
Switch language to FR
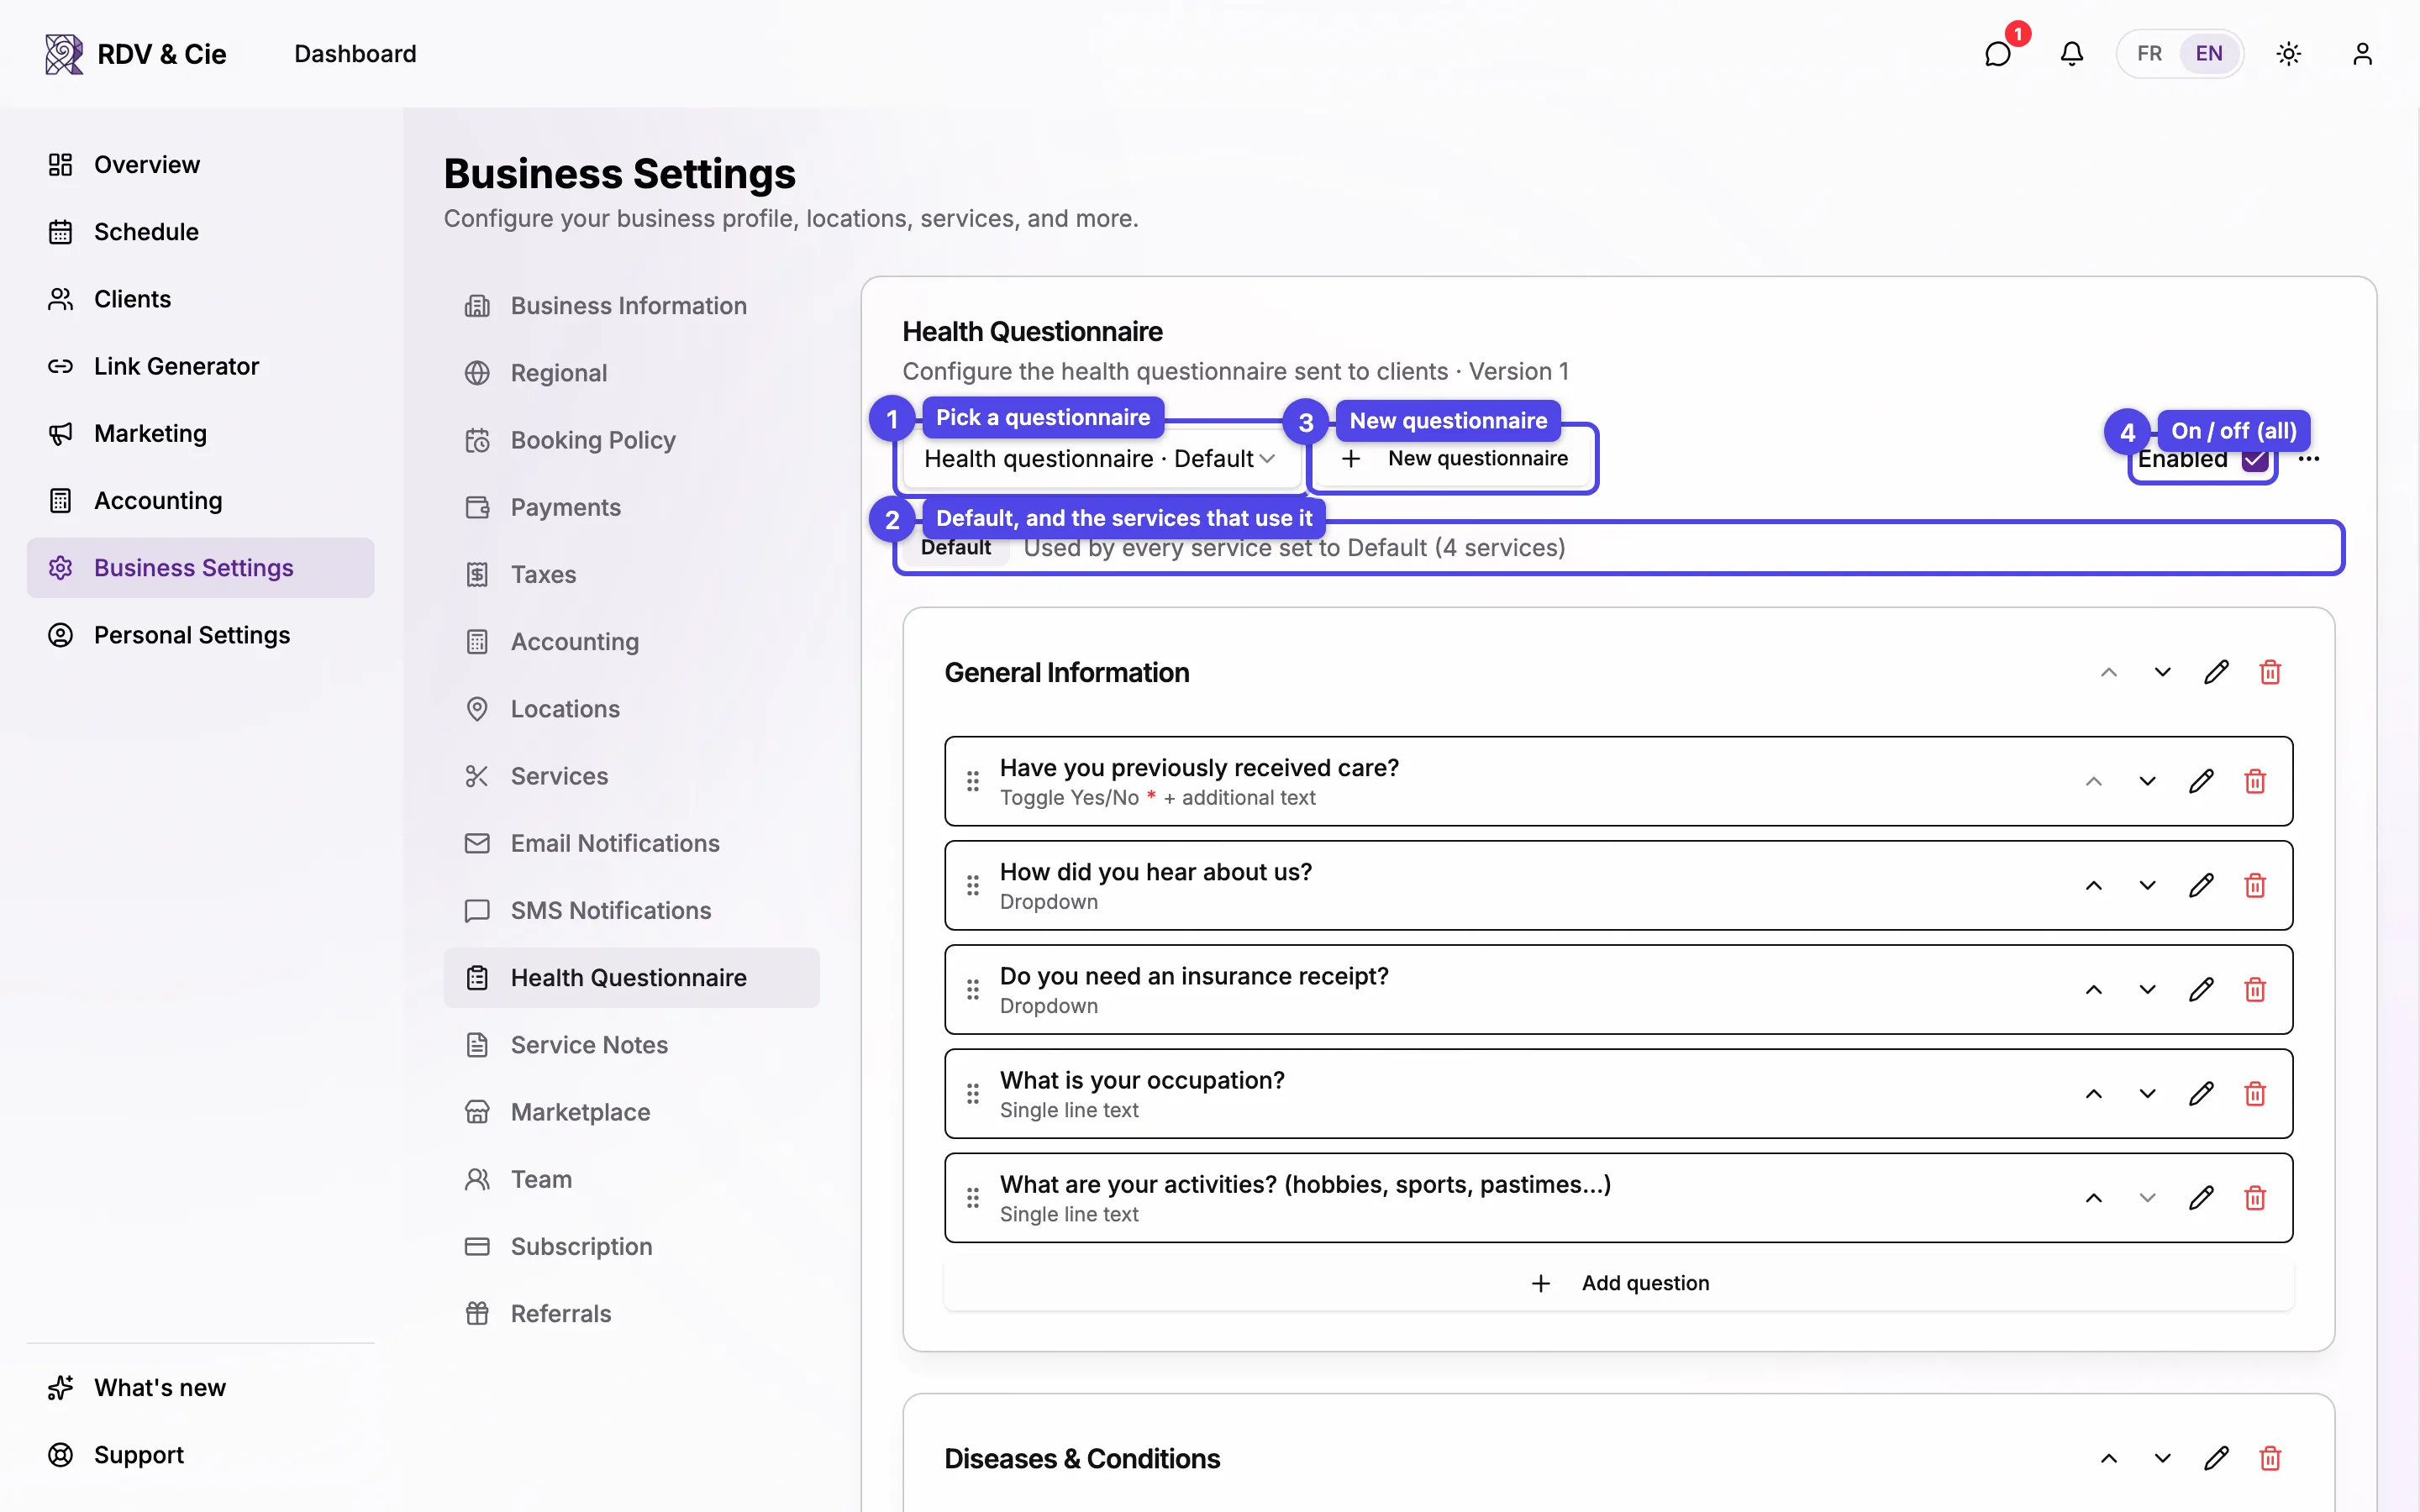2149,54
